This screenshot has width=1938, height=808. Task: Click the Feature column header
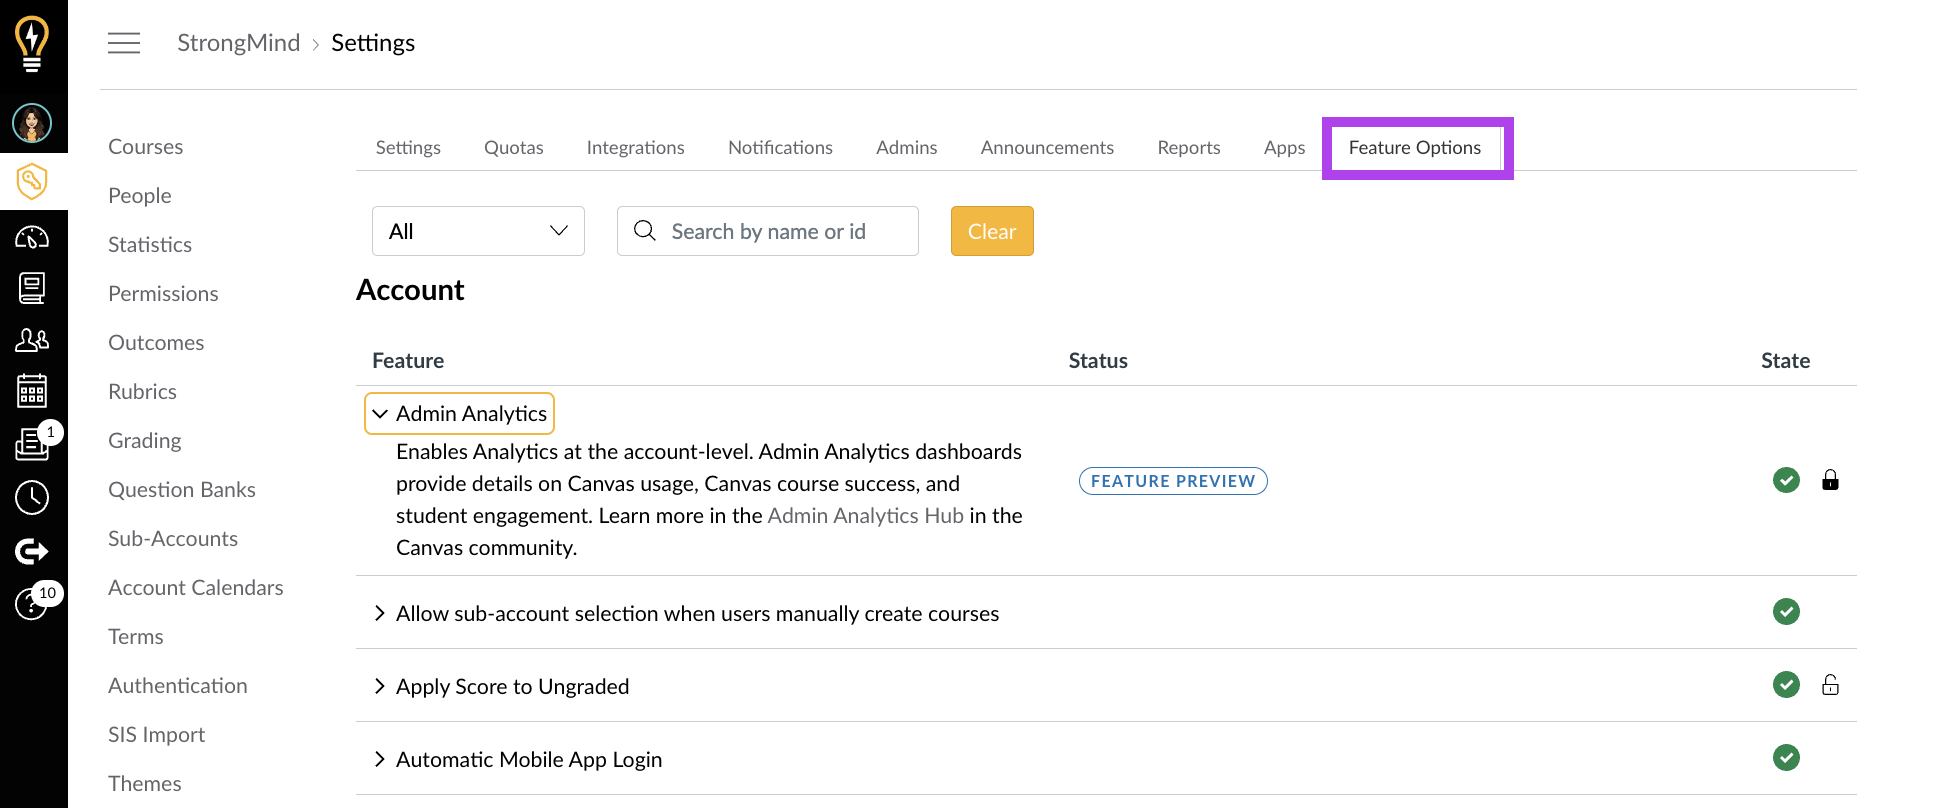[408, 360]
